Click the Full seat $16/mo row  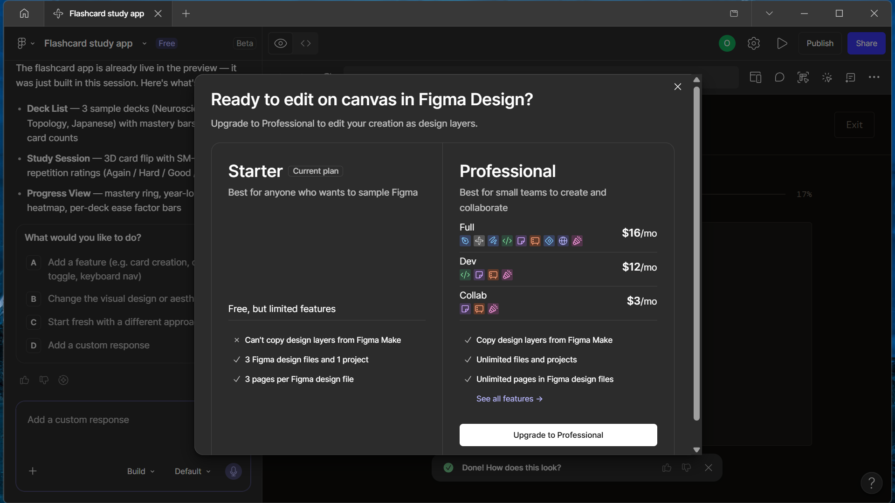click(x=558, y=234)
